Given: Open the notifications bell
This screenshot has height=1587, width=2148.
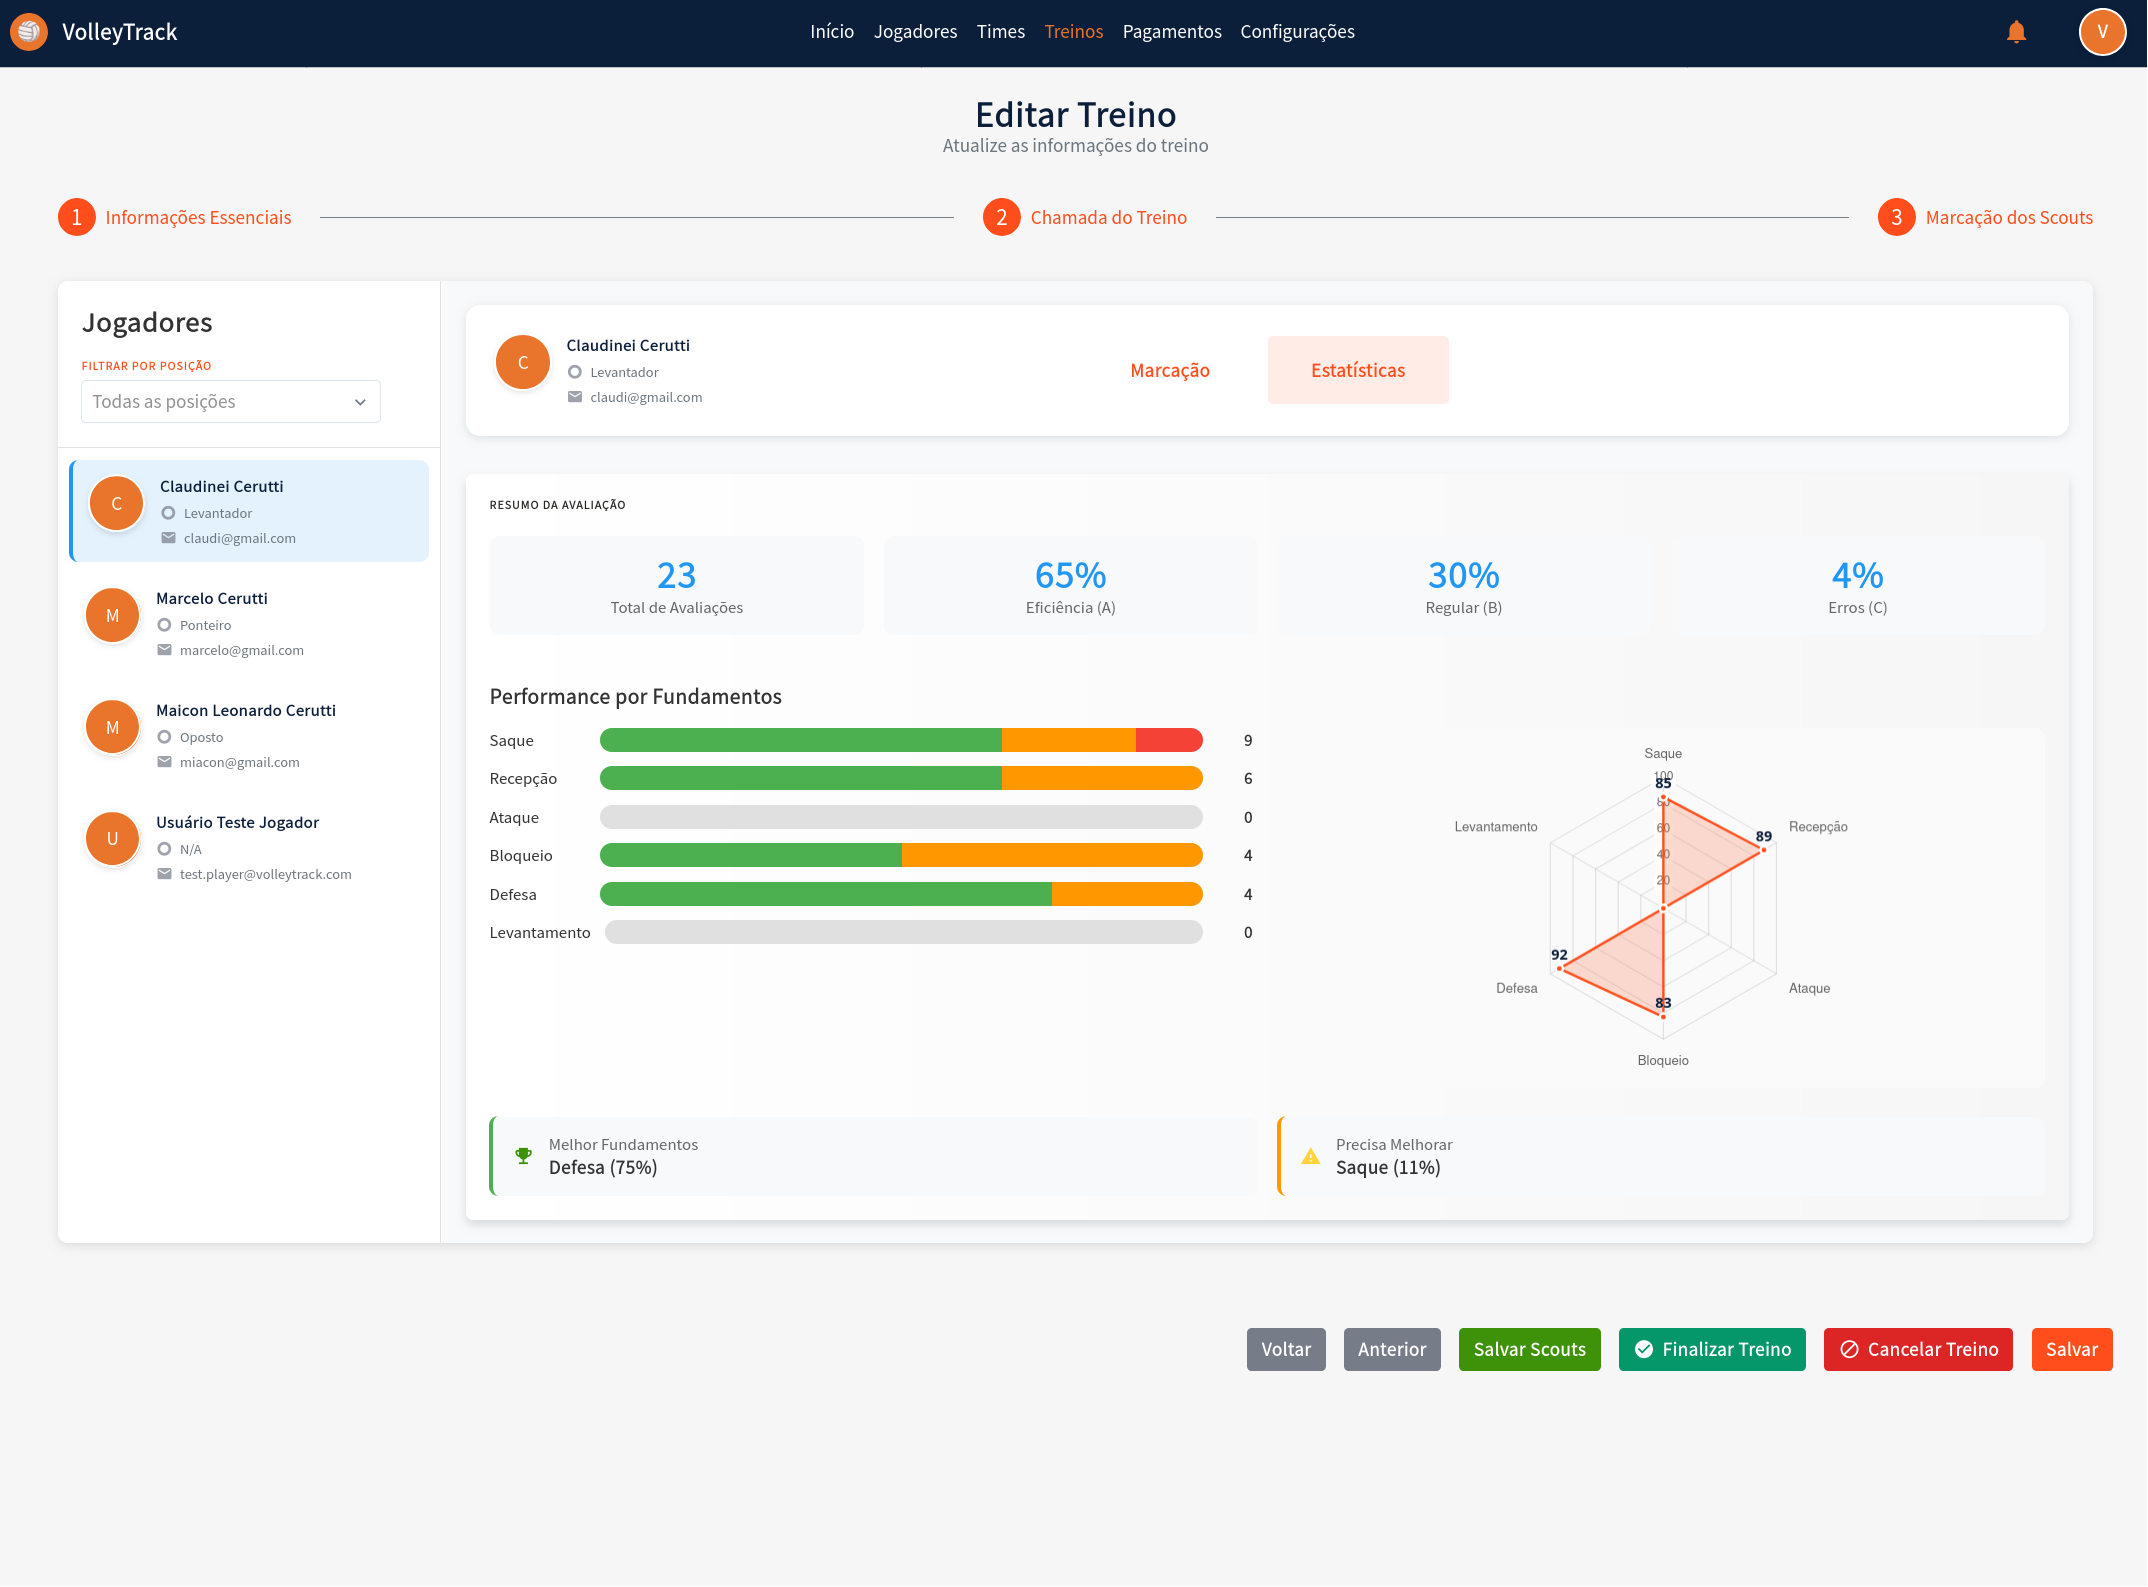Looking at the screenshot, I should click(2016, 32).
